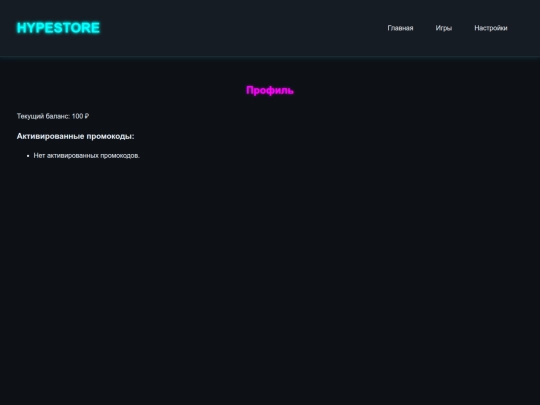Go to the Игры page
The height and width of the screenshot is (405, 540).
pos(444,28)
